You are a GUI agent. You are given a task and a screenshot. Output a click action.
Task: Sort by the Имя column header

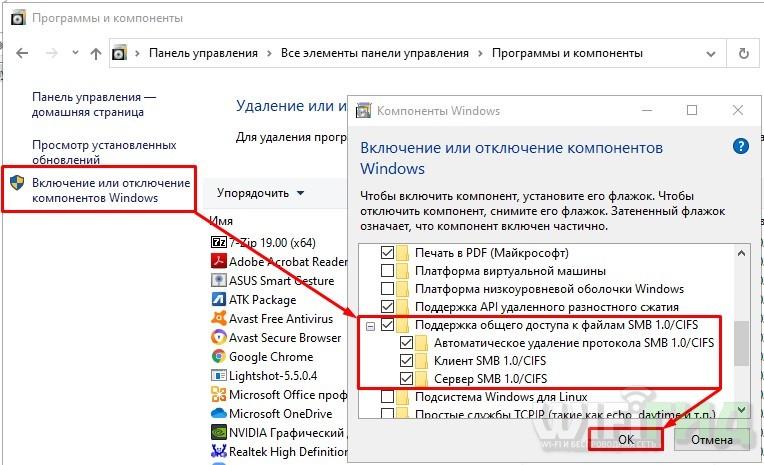click(221, 221)
